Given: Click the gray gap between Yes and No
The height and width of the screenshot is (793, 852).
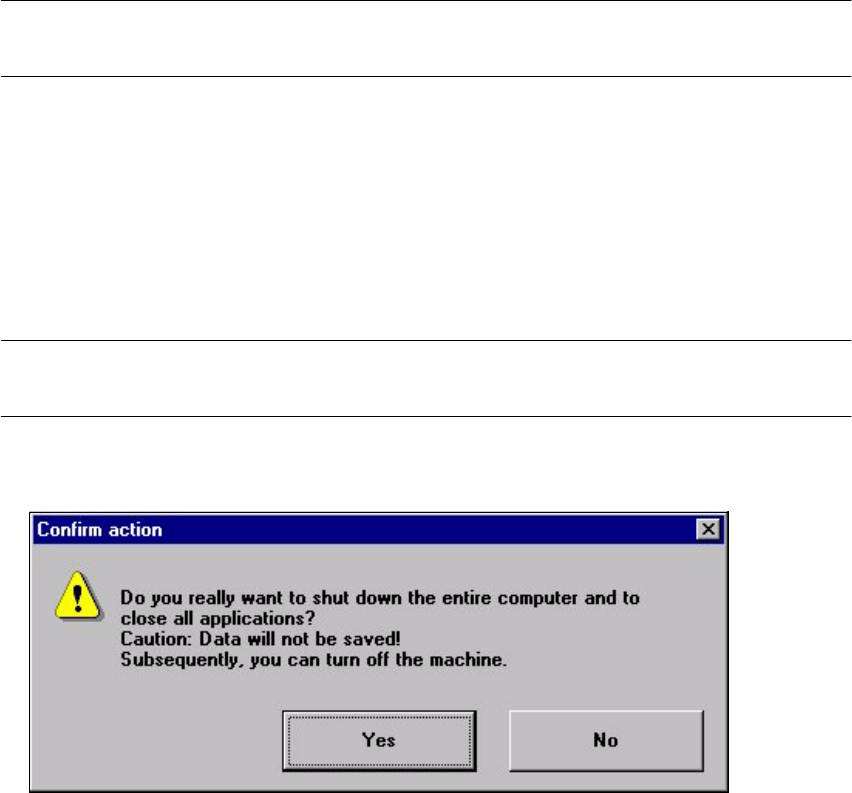Looking at the screenshot, I should tap(493, 740).
